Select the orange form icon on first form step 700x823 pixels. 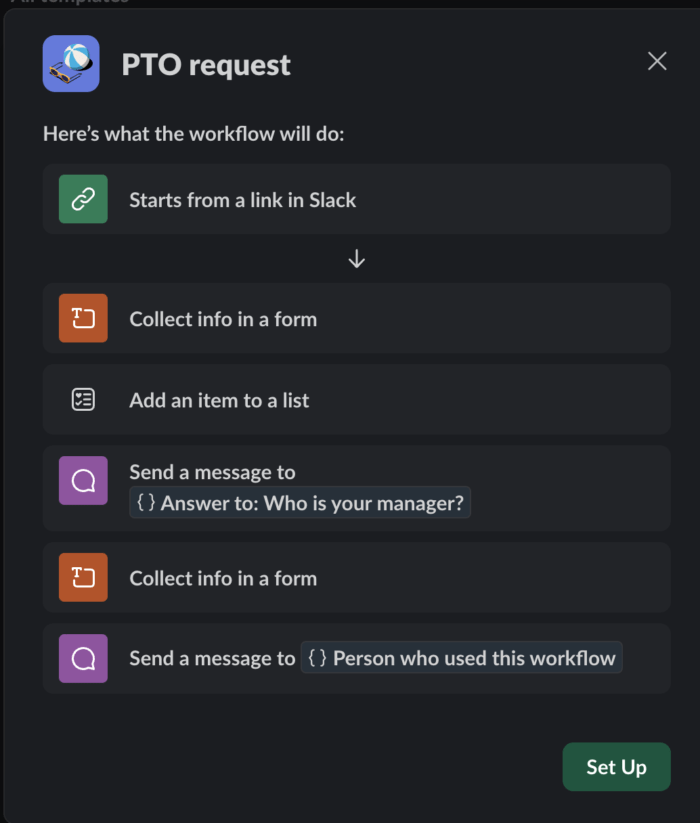point(83,319)
